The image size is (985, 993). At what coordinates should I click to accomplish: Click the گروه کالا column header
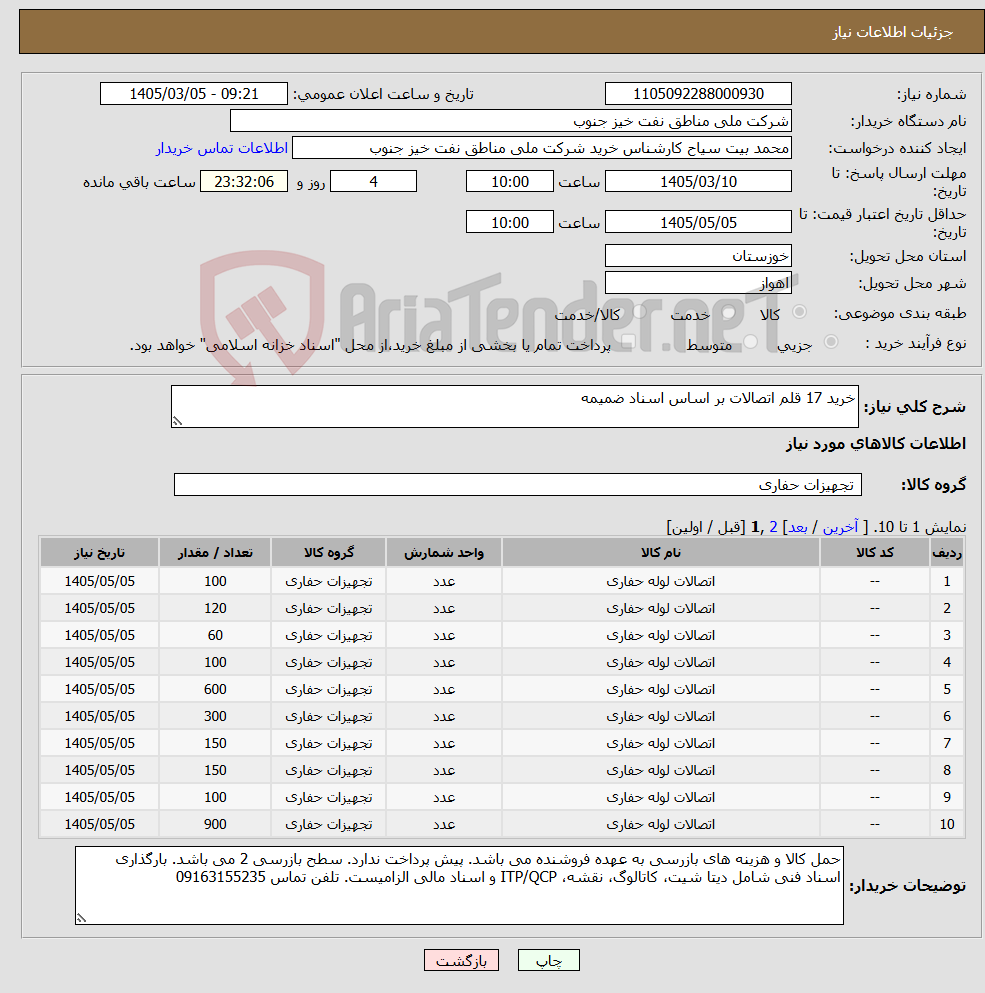point(328,552)
